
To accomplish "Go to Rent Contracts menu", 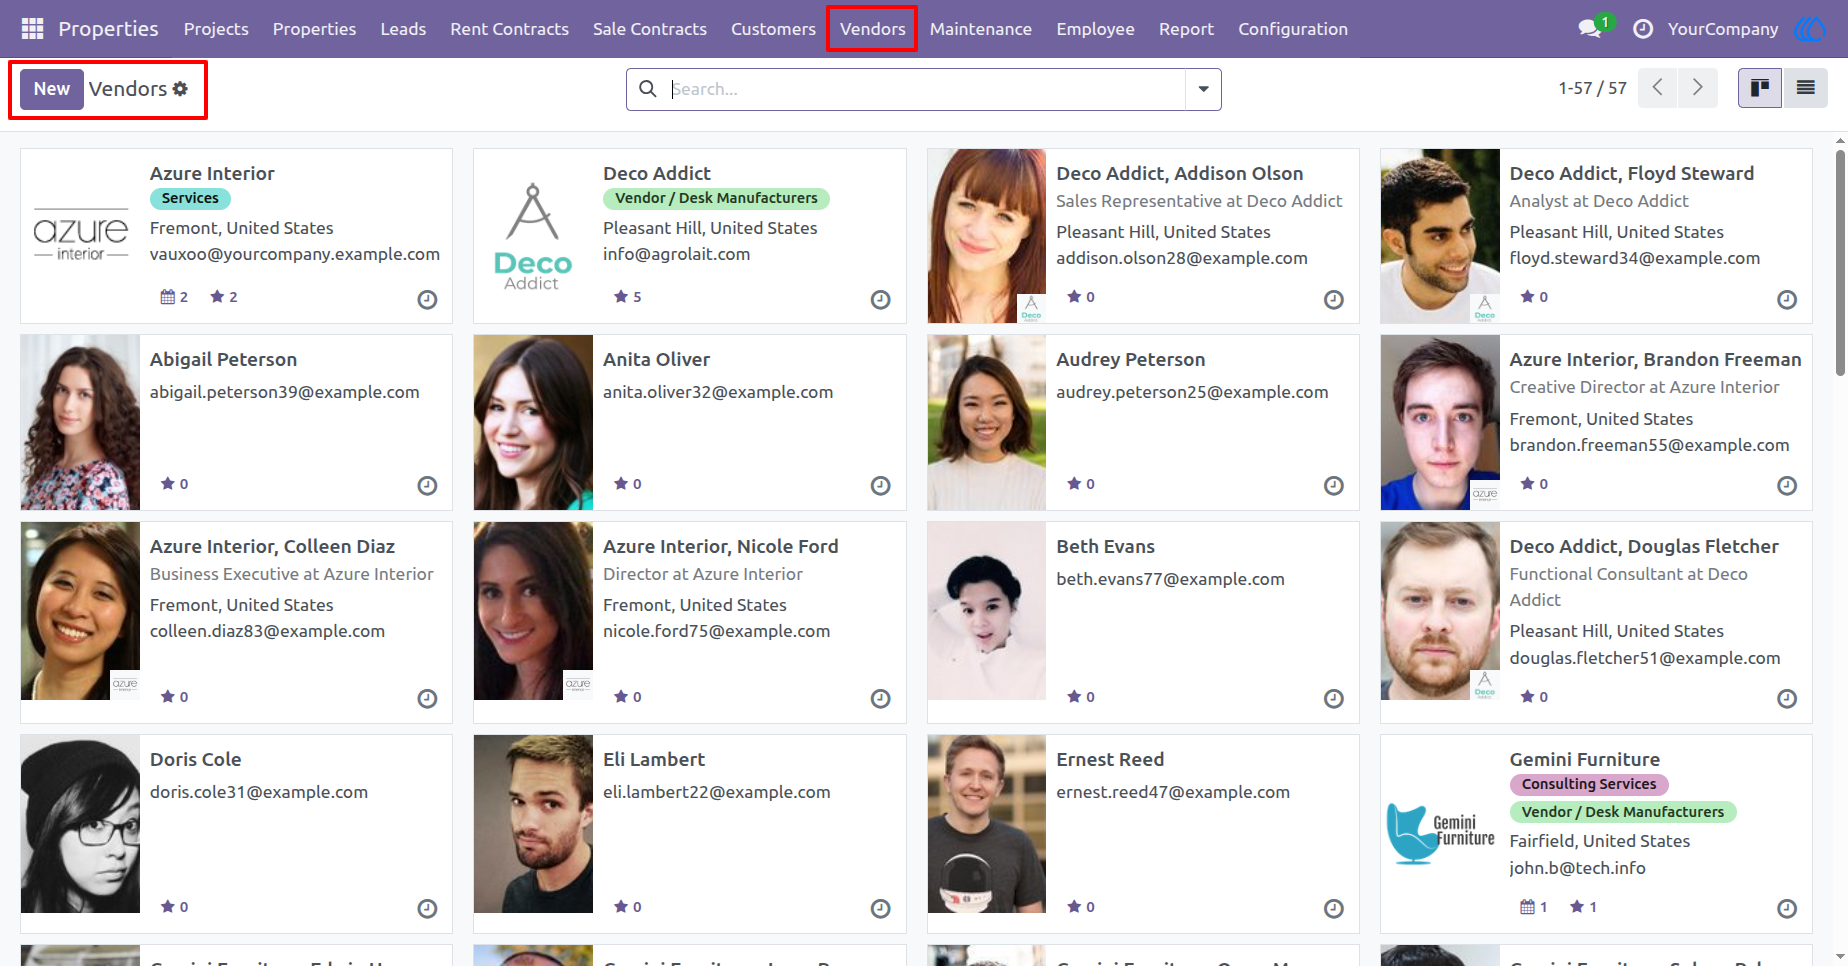I will point(509,29).
